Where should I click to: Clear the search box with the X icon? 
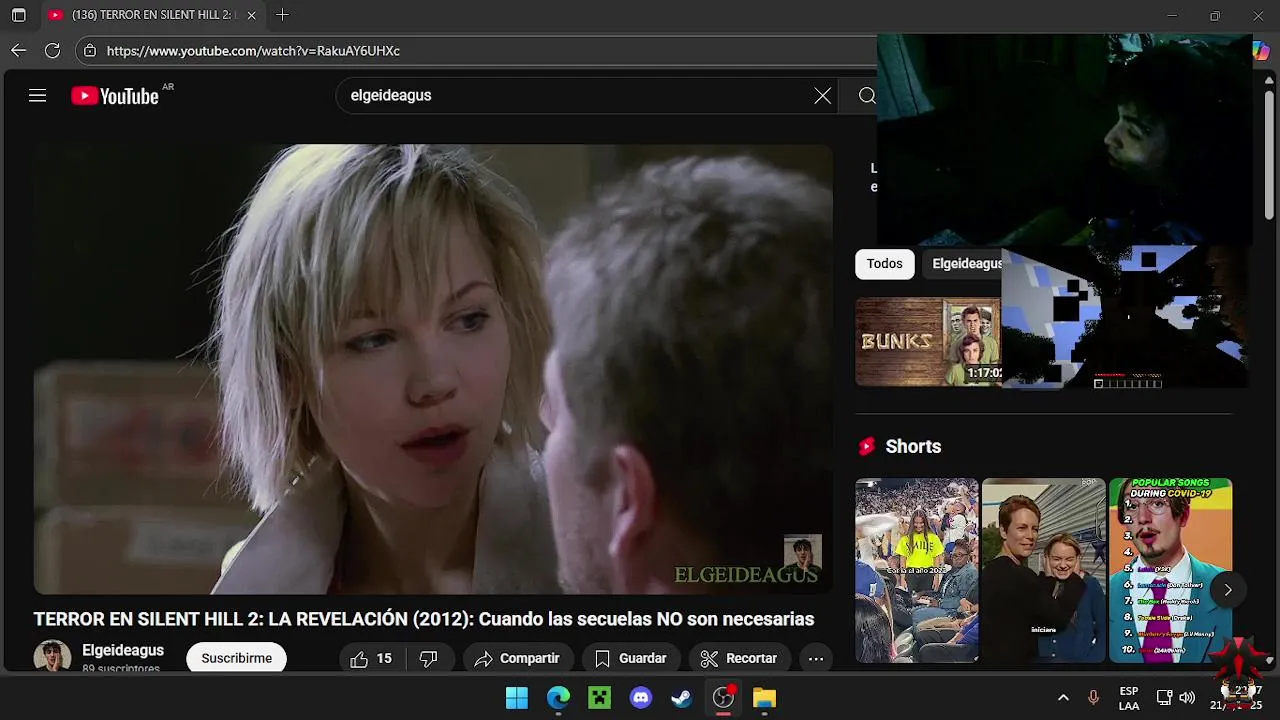coord(822,96)
